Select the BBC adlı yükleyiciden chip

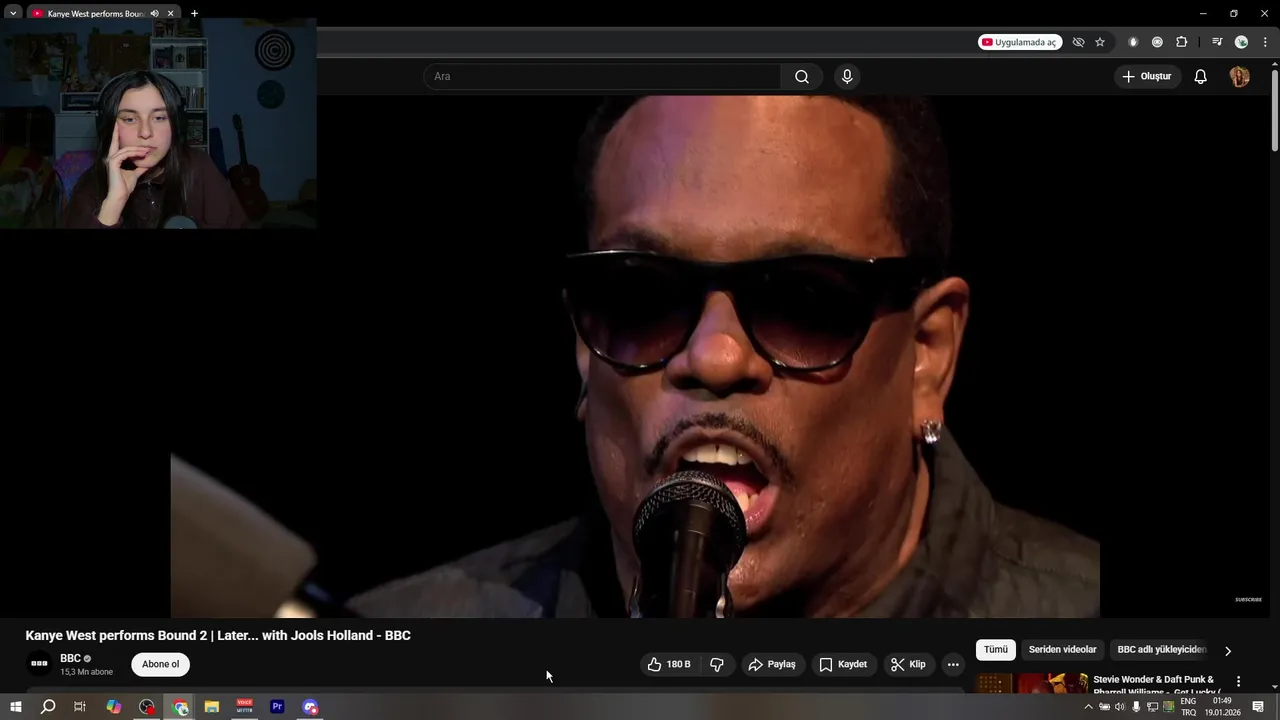tap(1162, 650)
